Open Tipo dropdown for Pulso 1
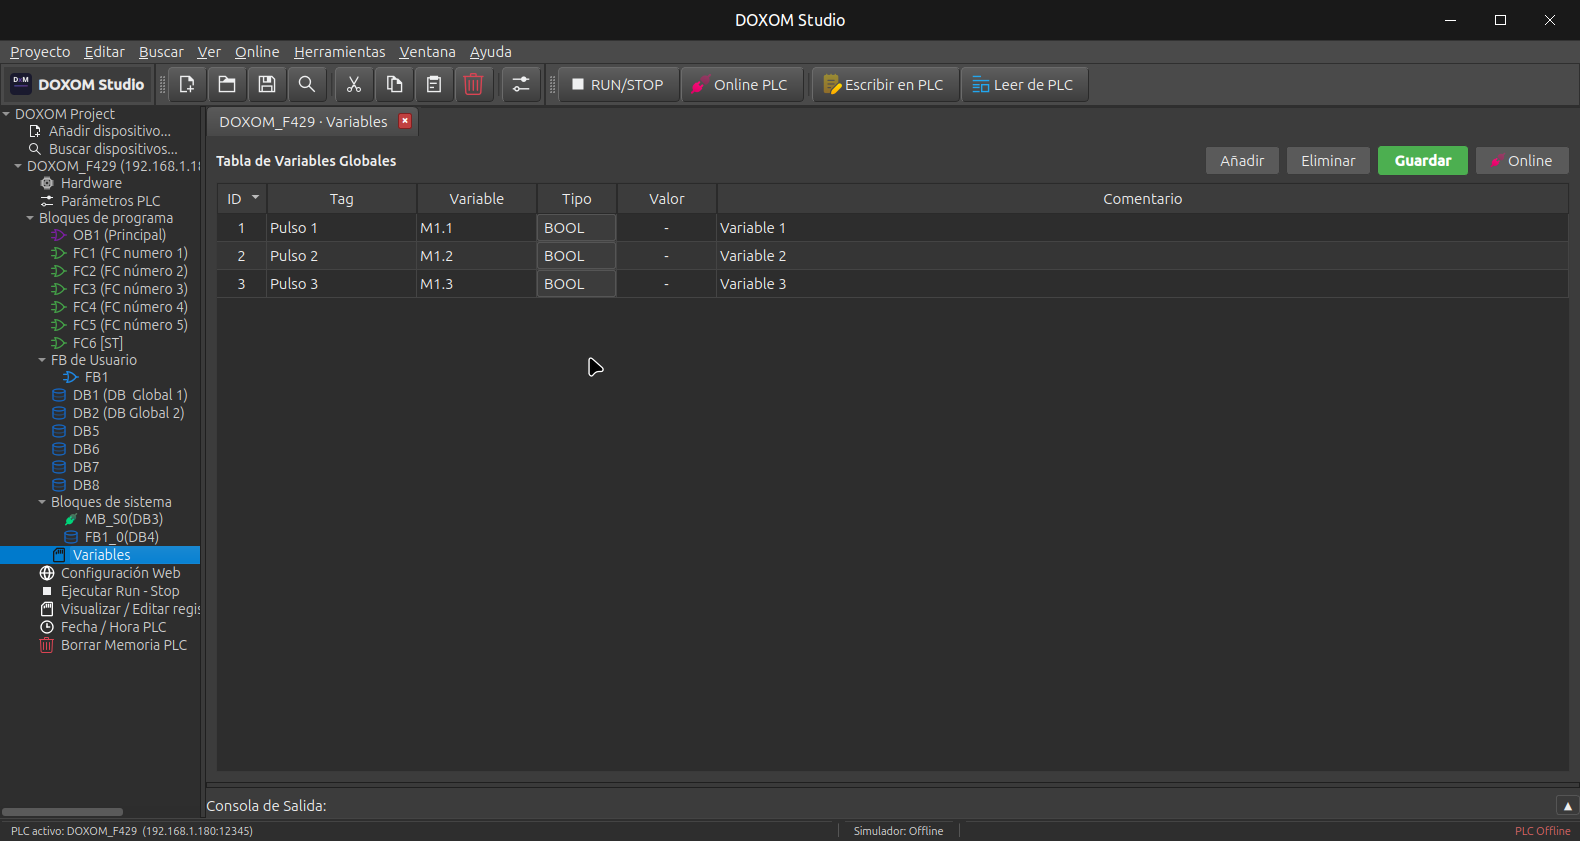 (x=577, y=228)
